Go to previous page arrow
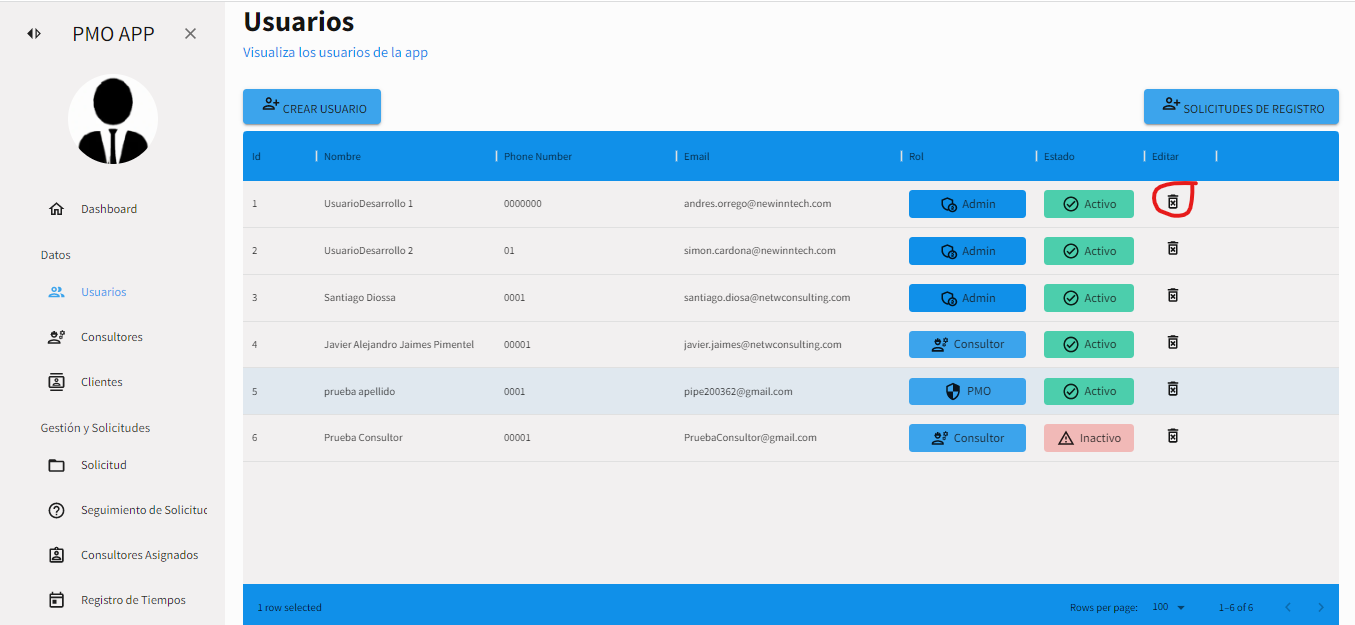This screenshot has width=1355, height=625. (1288, 607)
